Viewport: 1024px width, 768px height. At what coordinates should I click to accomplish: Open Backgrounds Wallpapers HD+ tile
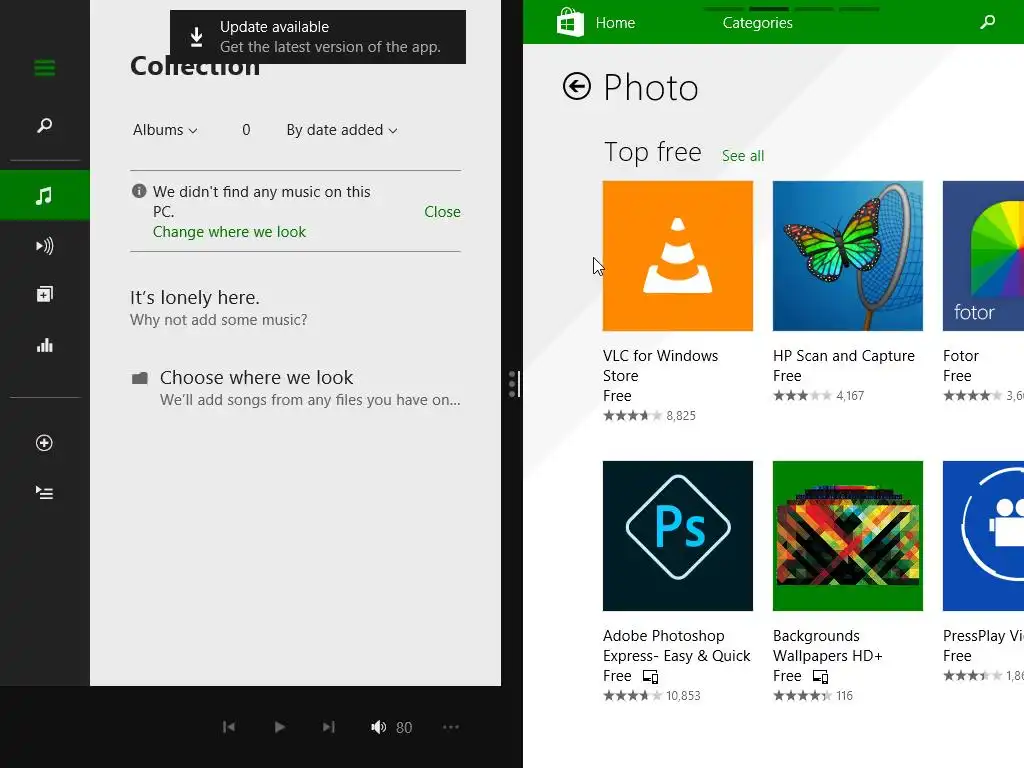pyautogui.click(x=848, y=536)
